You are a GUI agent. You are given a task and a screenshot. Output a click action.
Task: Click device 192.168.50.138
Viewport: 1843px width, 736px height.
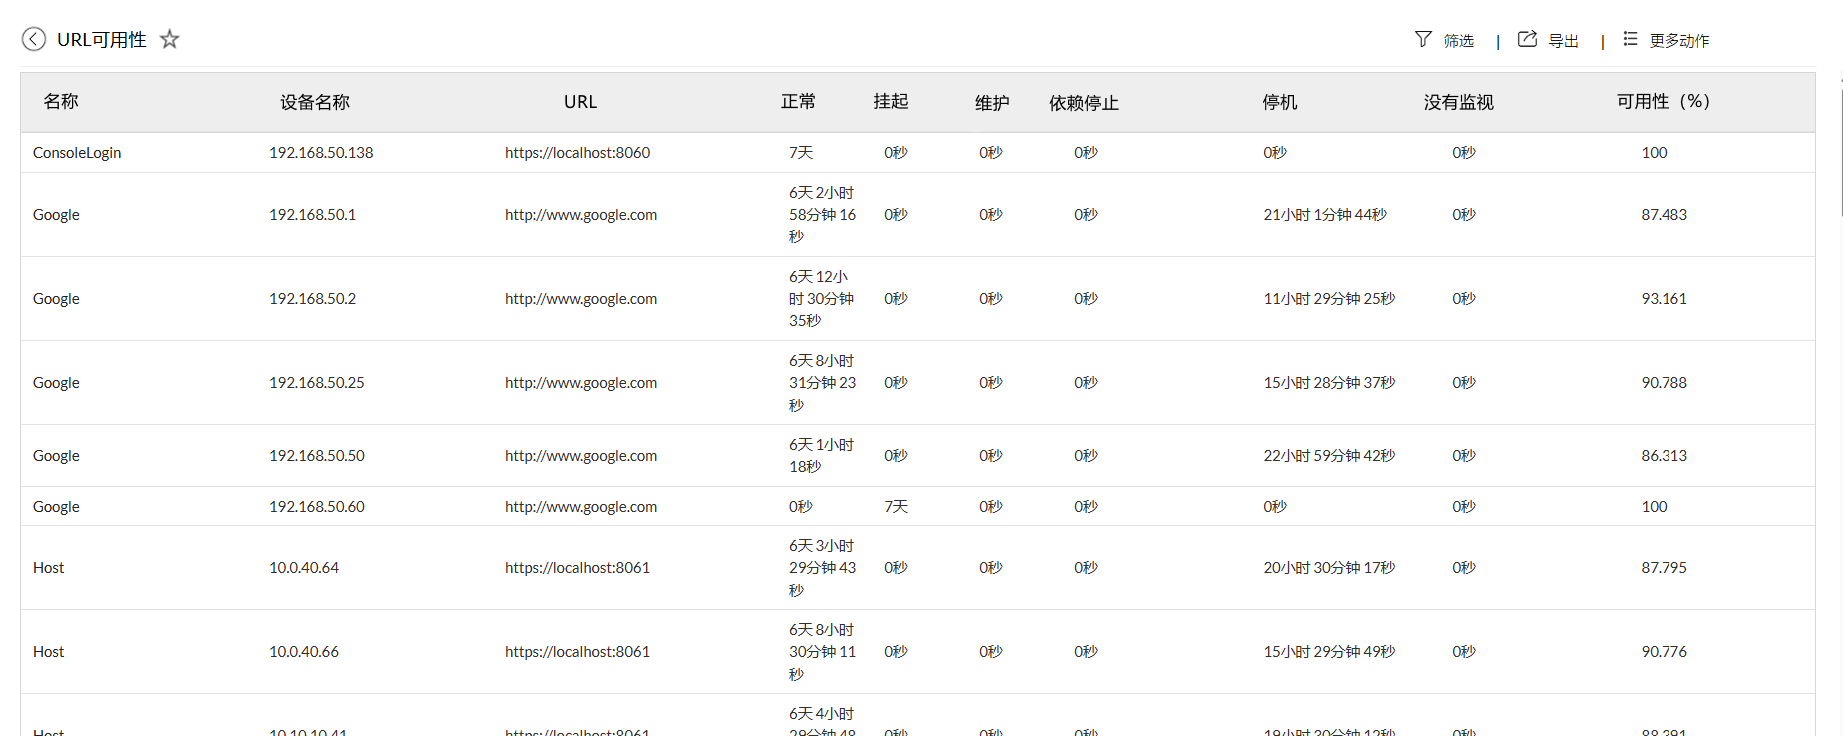click(321, 152)
